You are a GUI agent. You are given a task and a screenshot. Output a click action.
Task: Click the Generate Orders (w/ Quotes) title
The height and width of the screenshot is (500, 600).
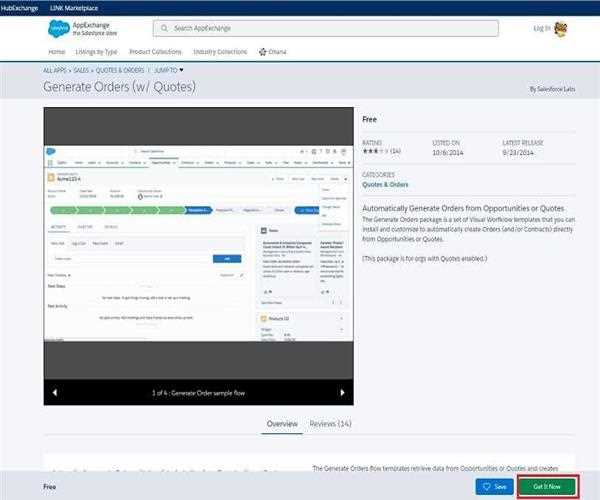tap(119, 87)
